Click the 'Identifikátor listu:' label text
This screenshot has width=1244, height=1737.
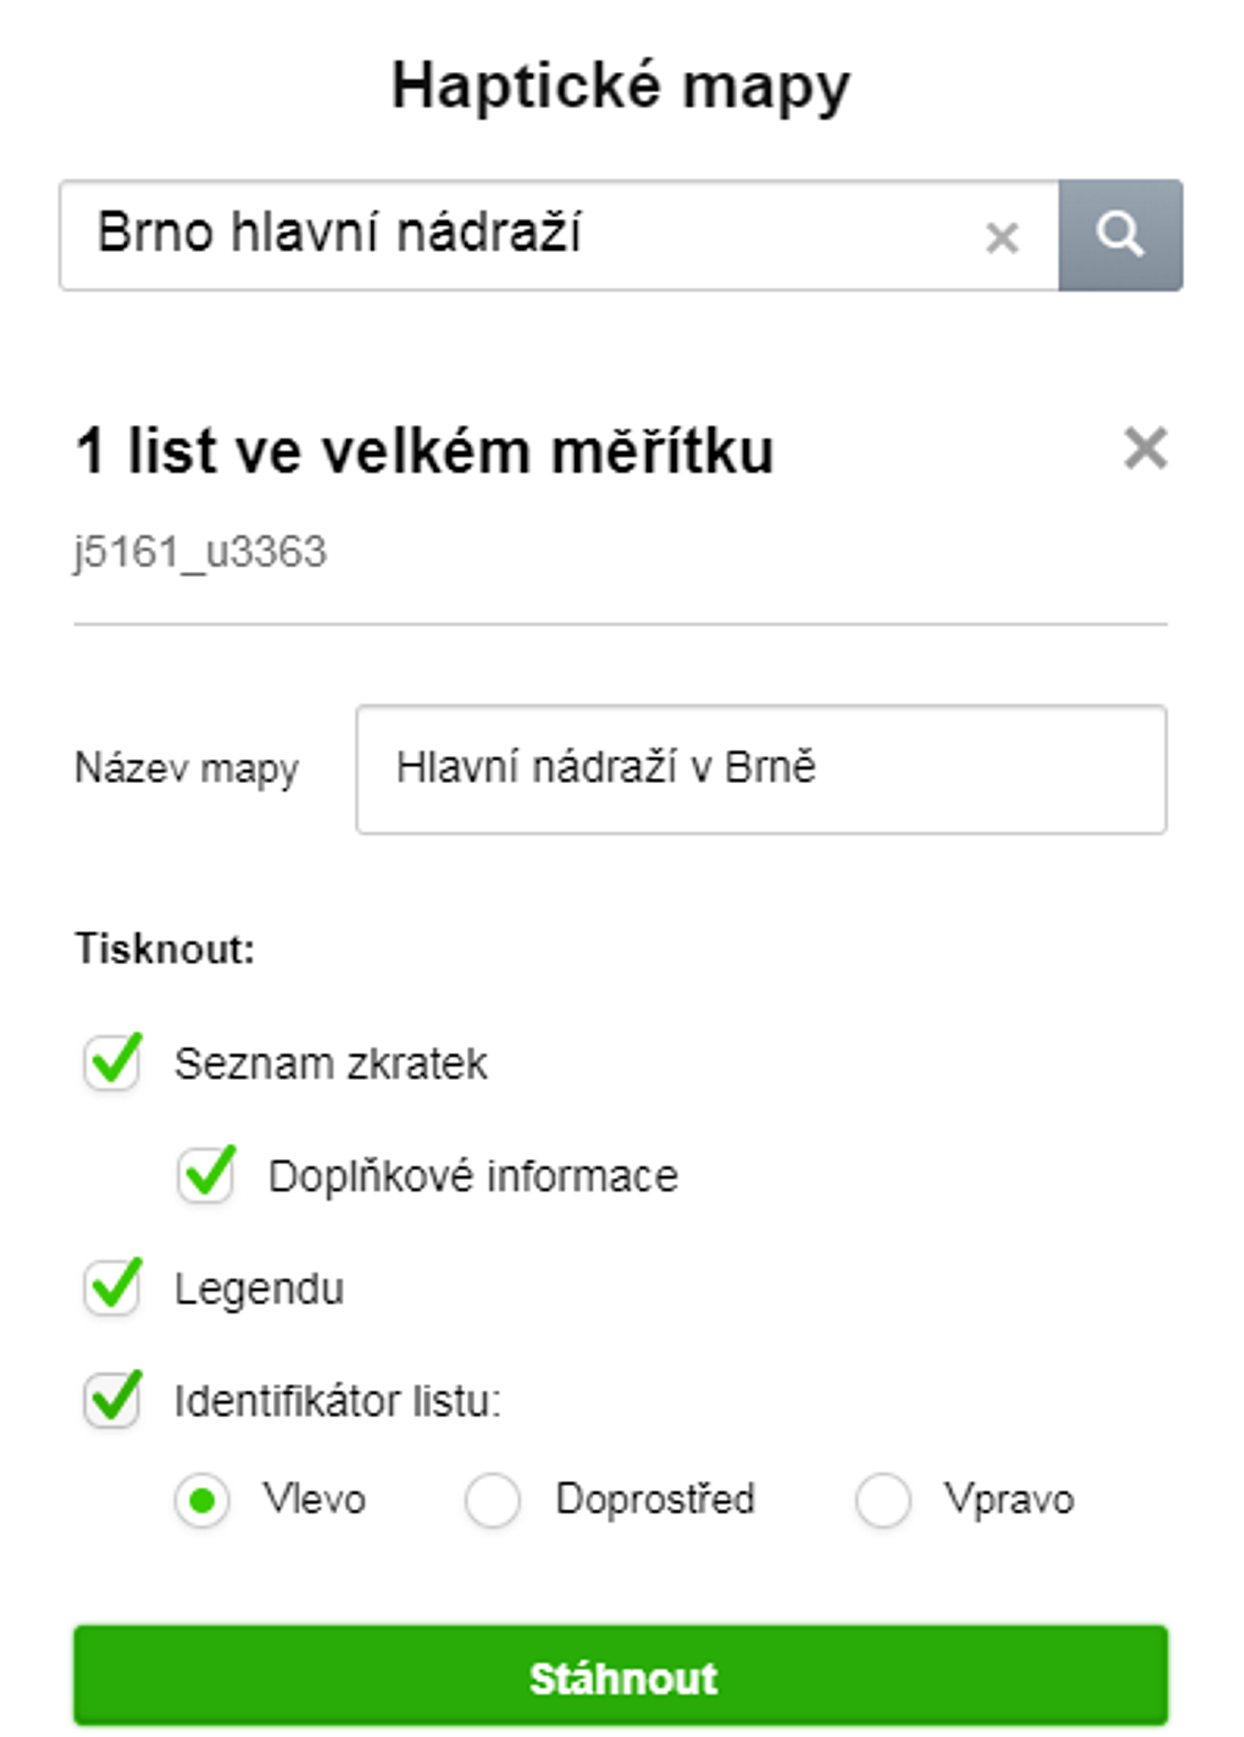click(338, 1401)
